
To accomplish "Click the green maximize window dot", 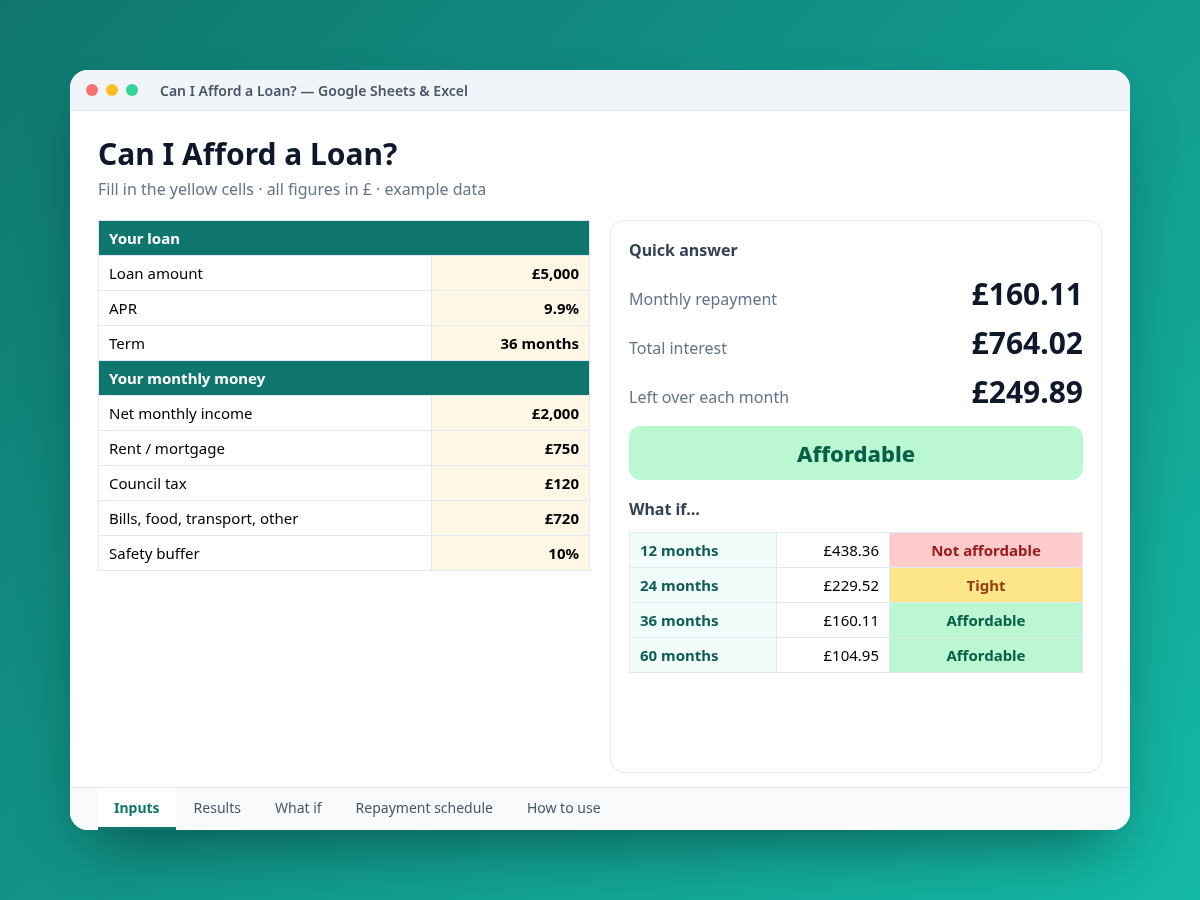I will coord(132,90).
